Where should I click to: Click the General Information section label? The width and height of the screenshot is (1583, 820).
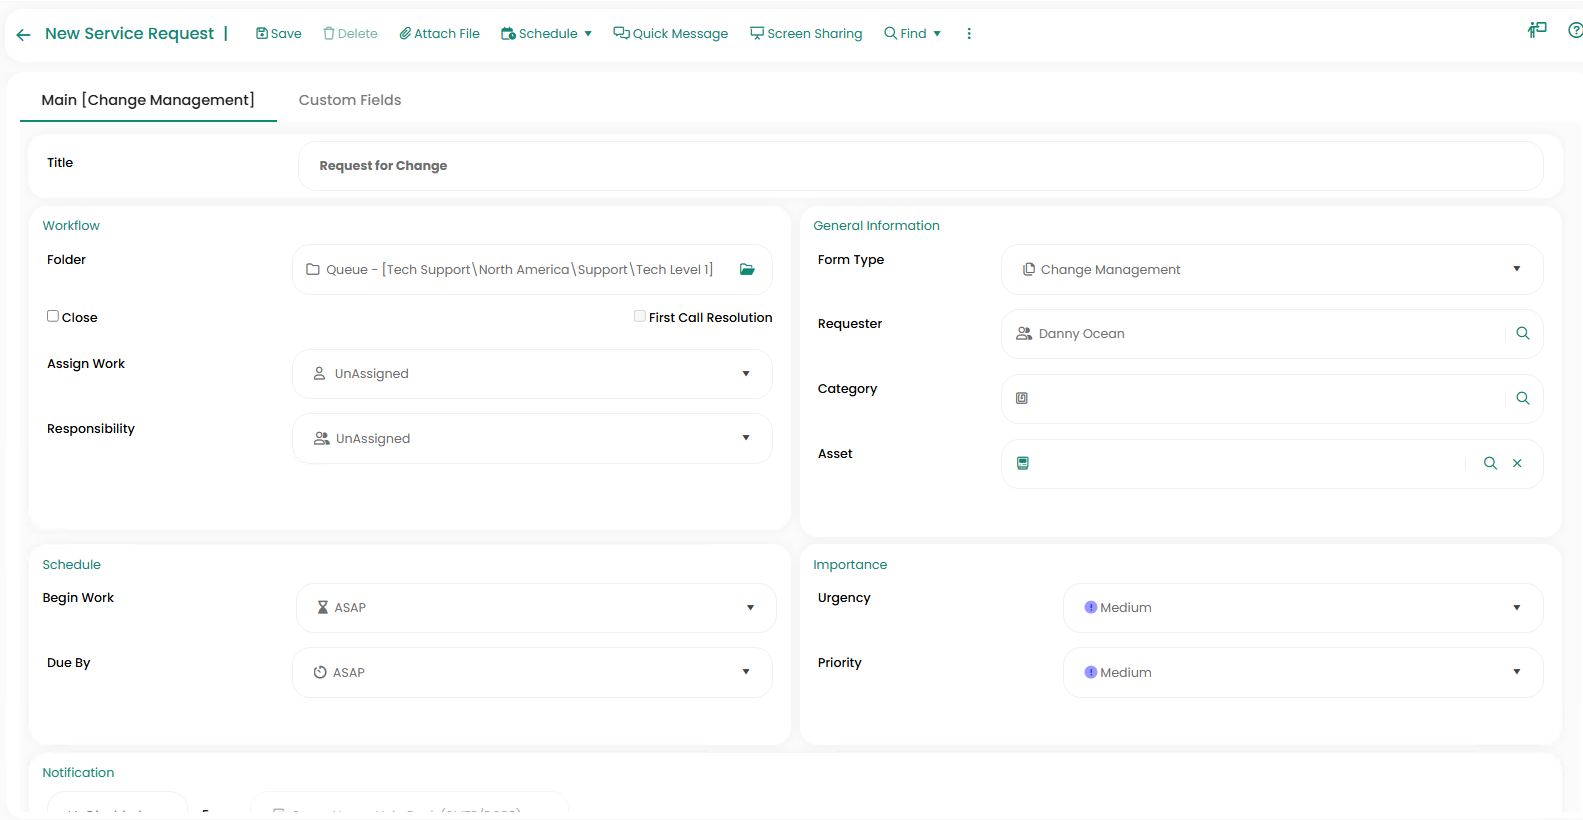[877, 226]
